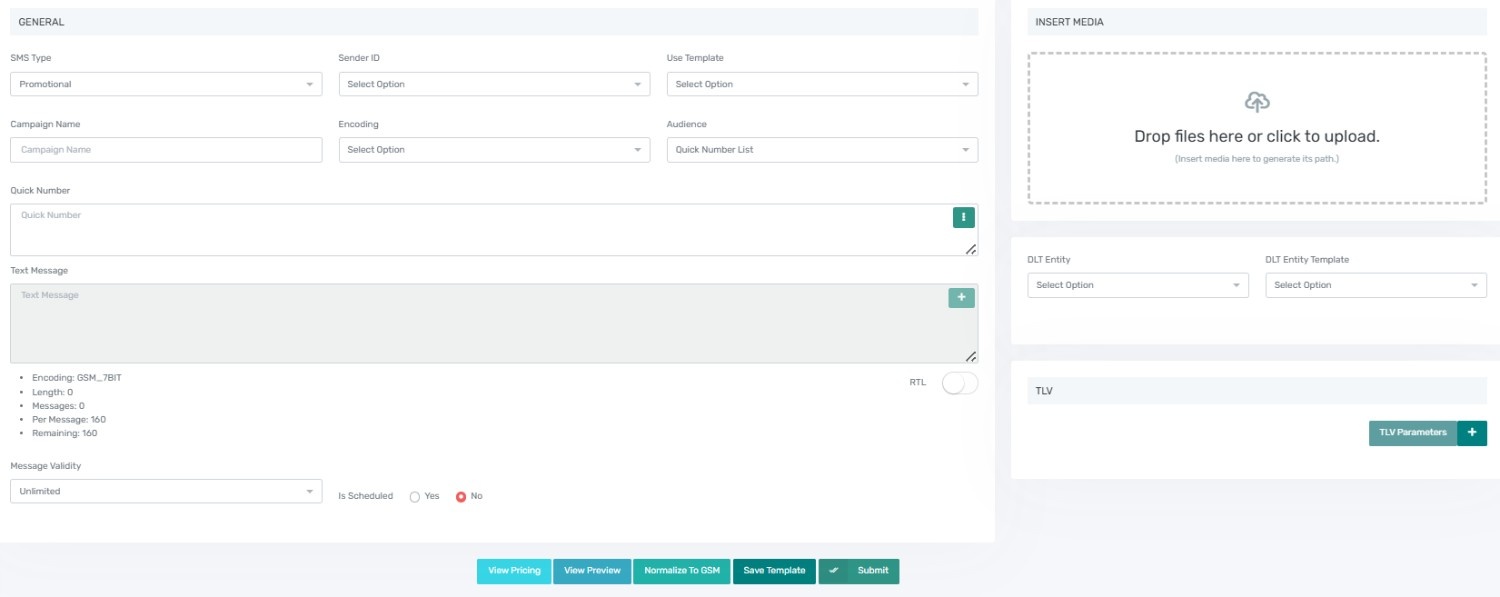Open the Encoding dropdown
Viewport: 1500px width, 597px height.
tap(494, 149)
